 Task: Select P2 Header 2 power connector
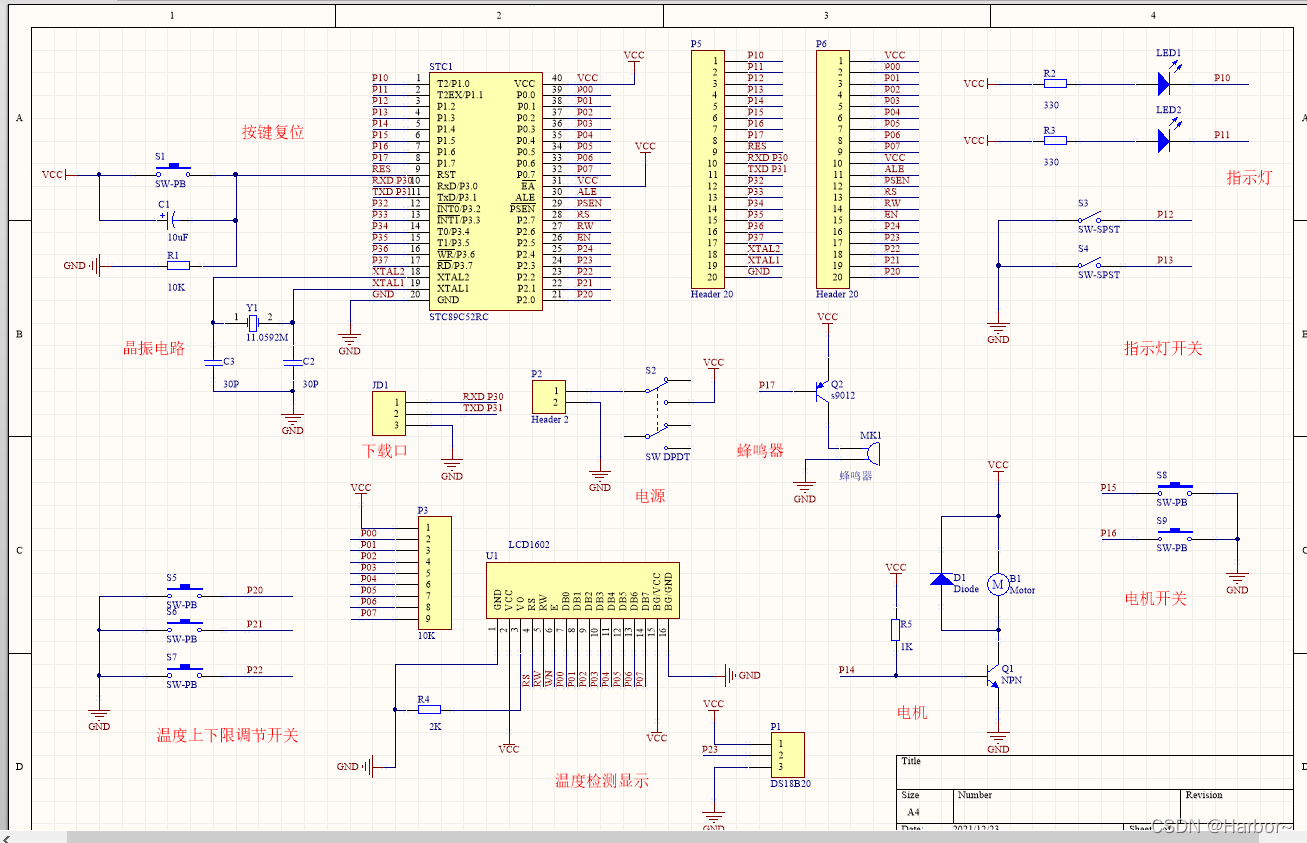548,397
